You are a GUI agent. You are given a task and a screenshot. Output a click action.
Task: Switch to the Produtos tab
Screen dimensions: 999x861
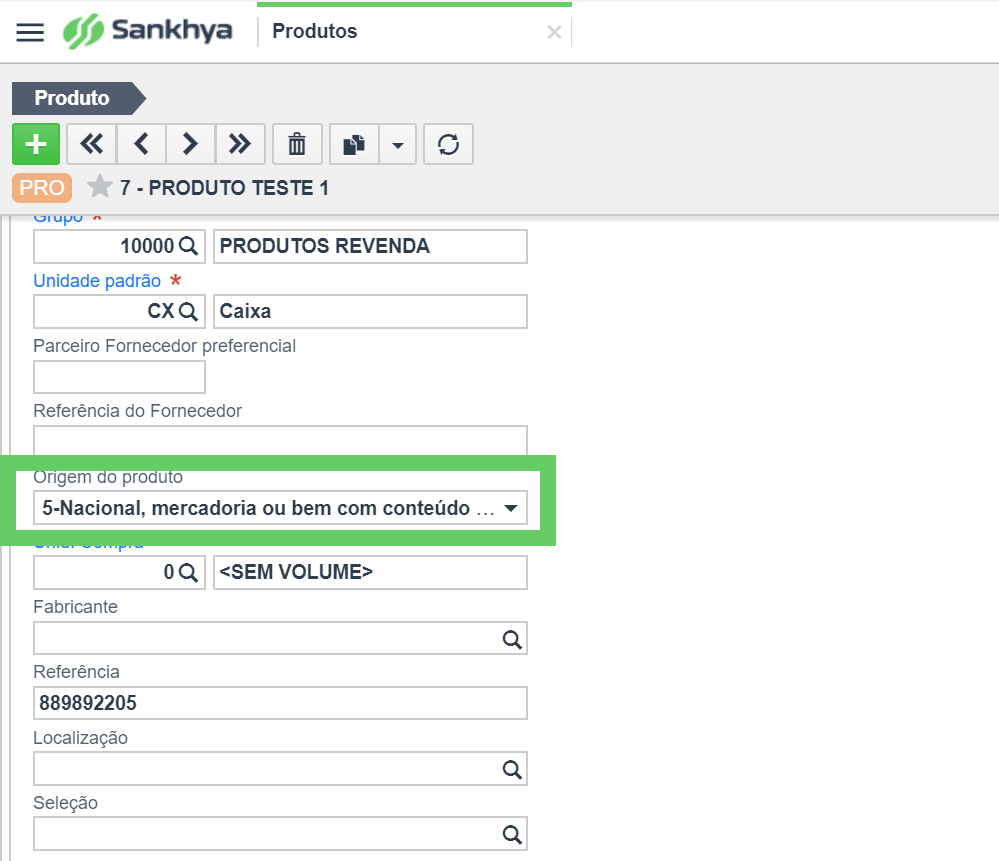point(314,32)
